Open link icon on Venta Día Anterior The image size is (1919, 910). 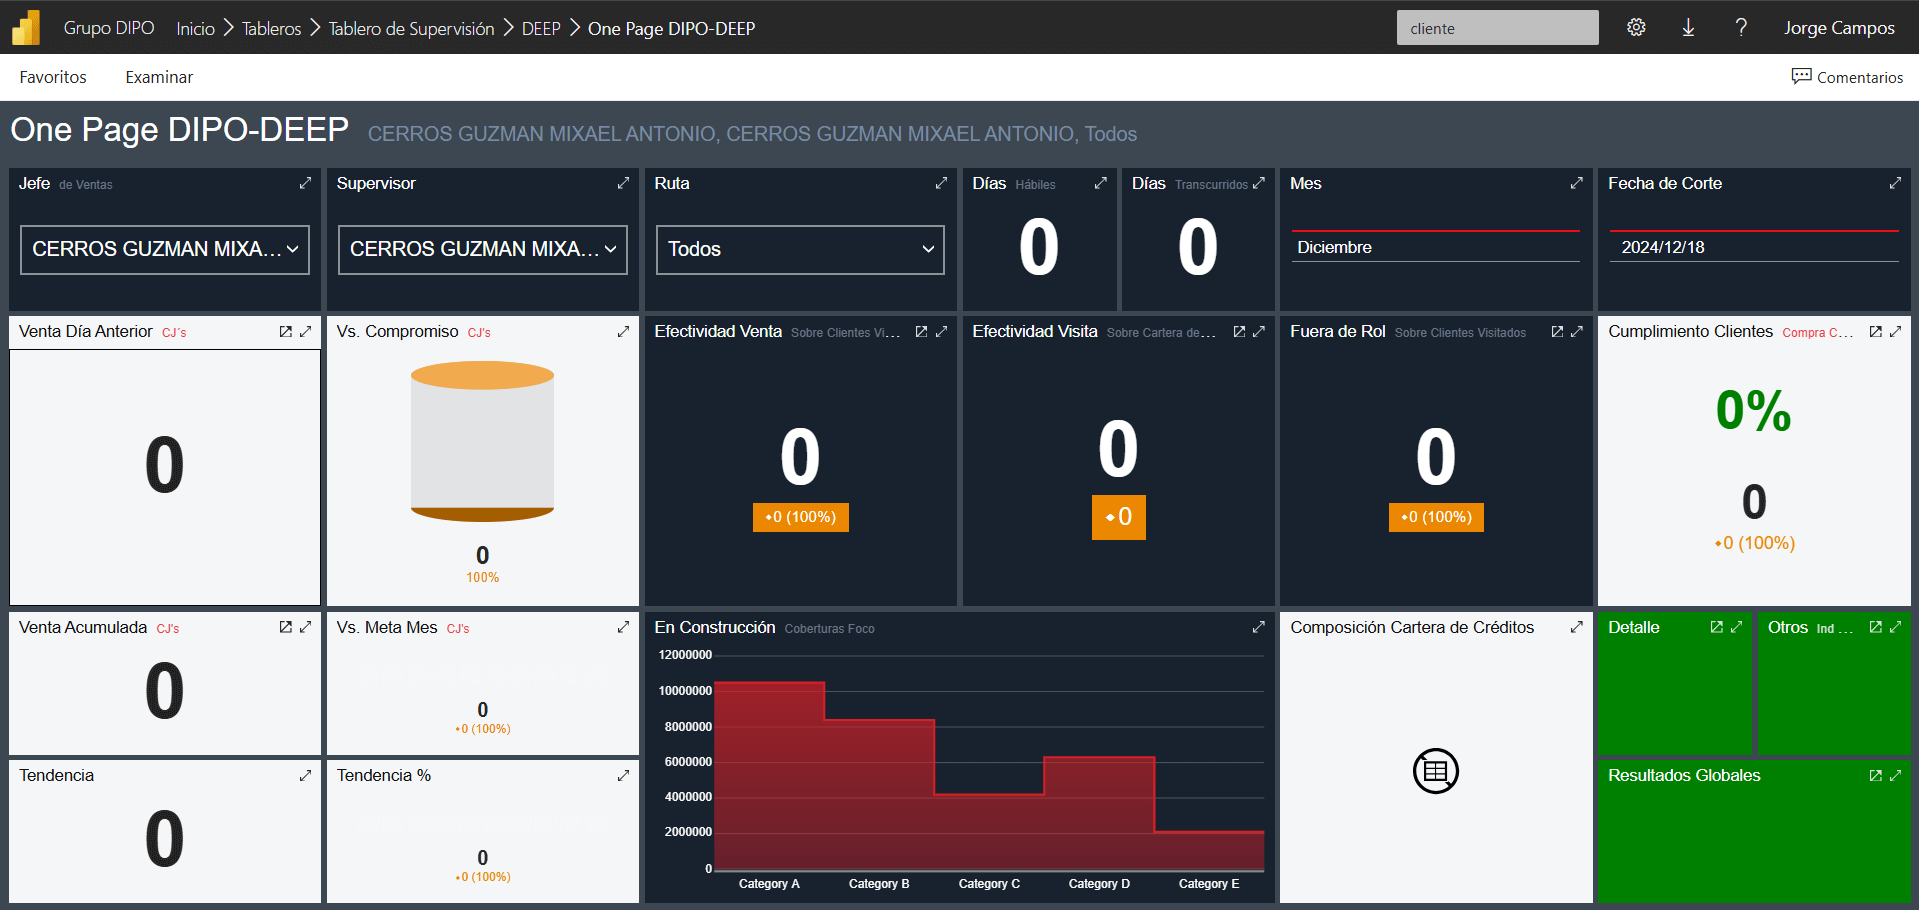[285, 331]
